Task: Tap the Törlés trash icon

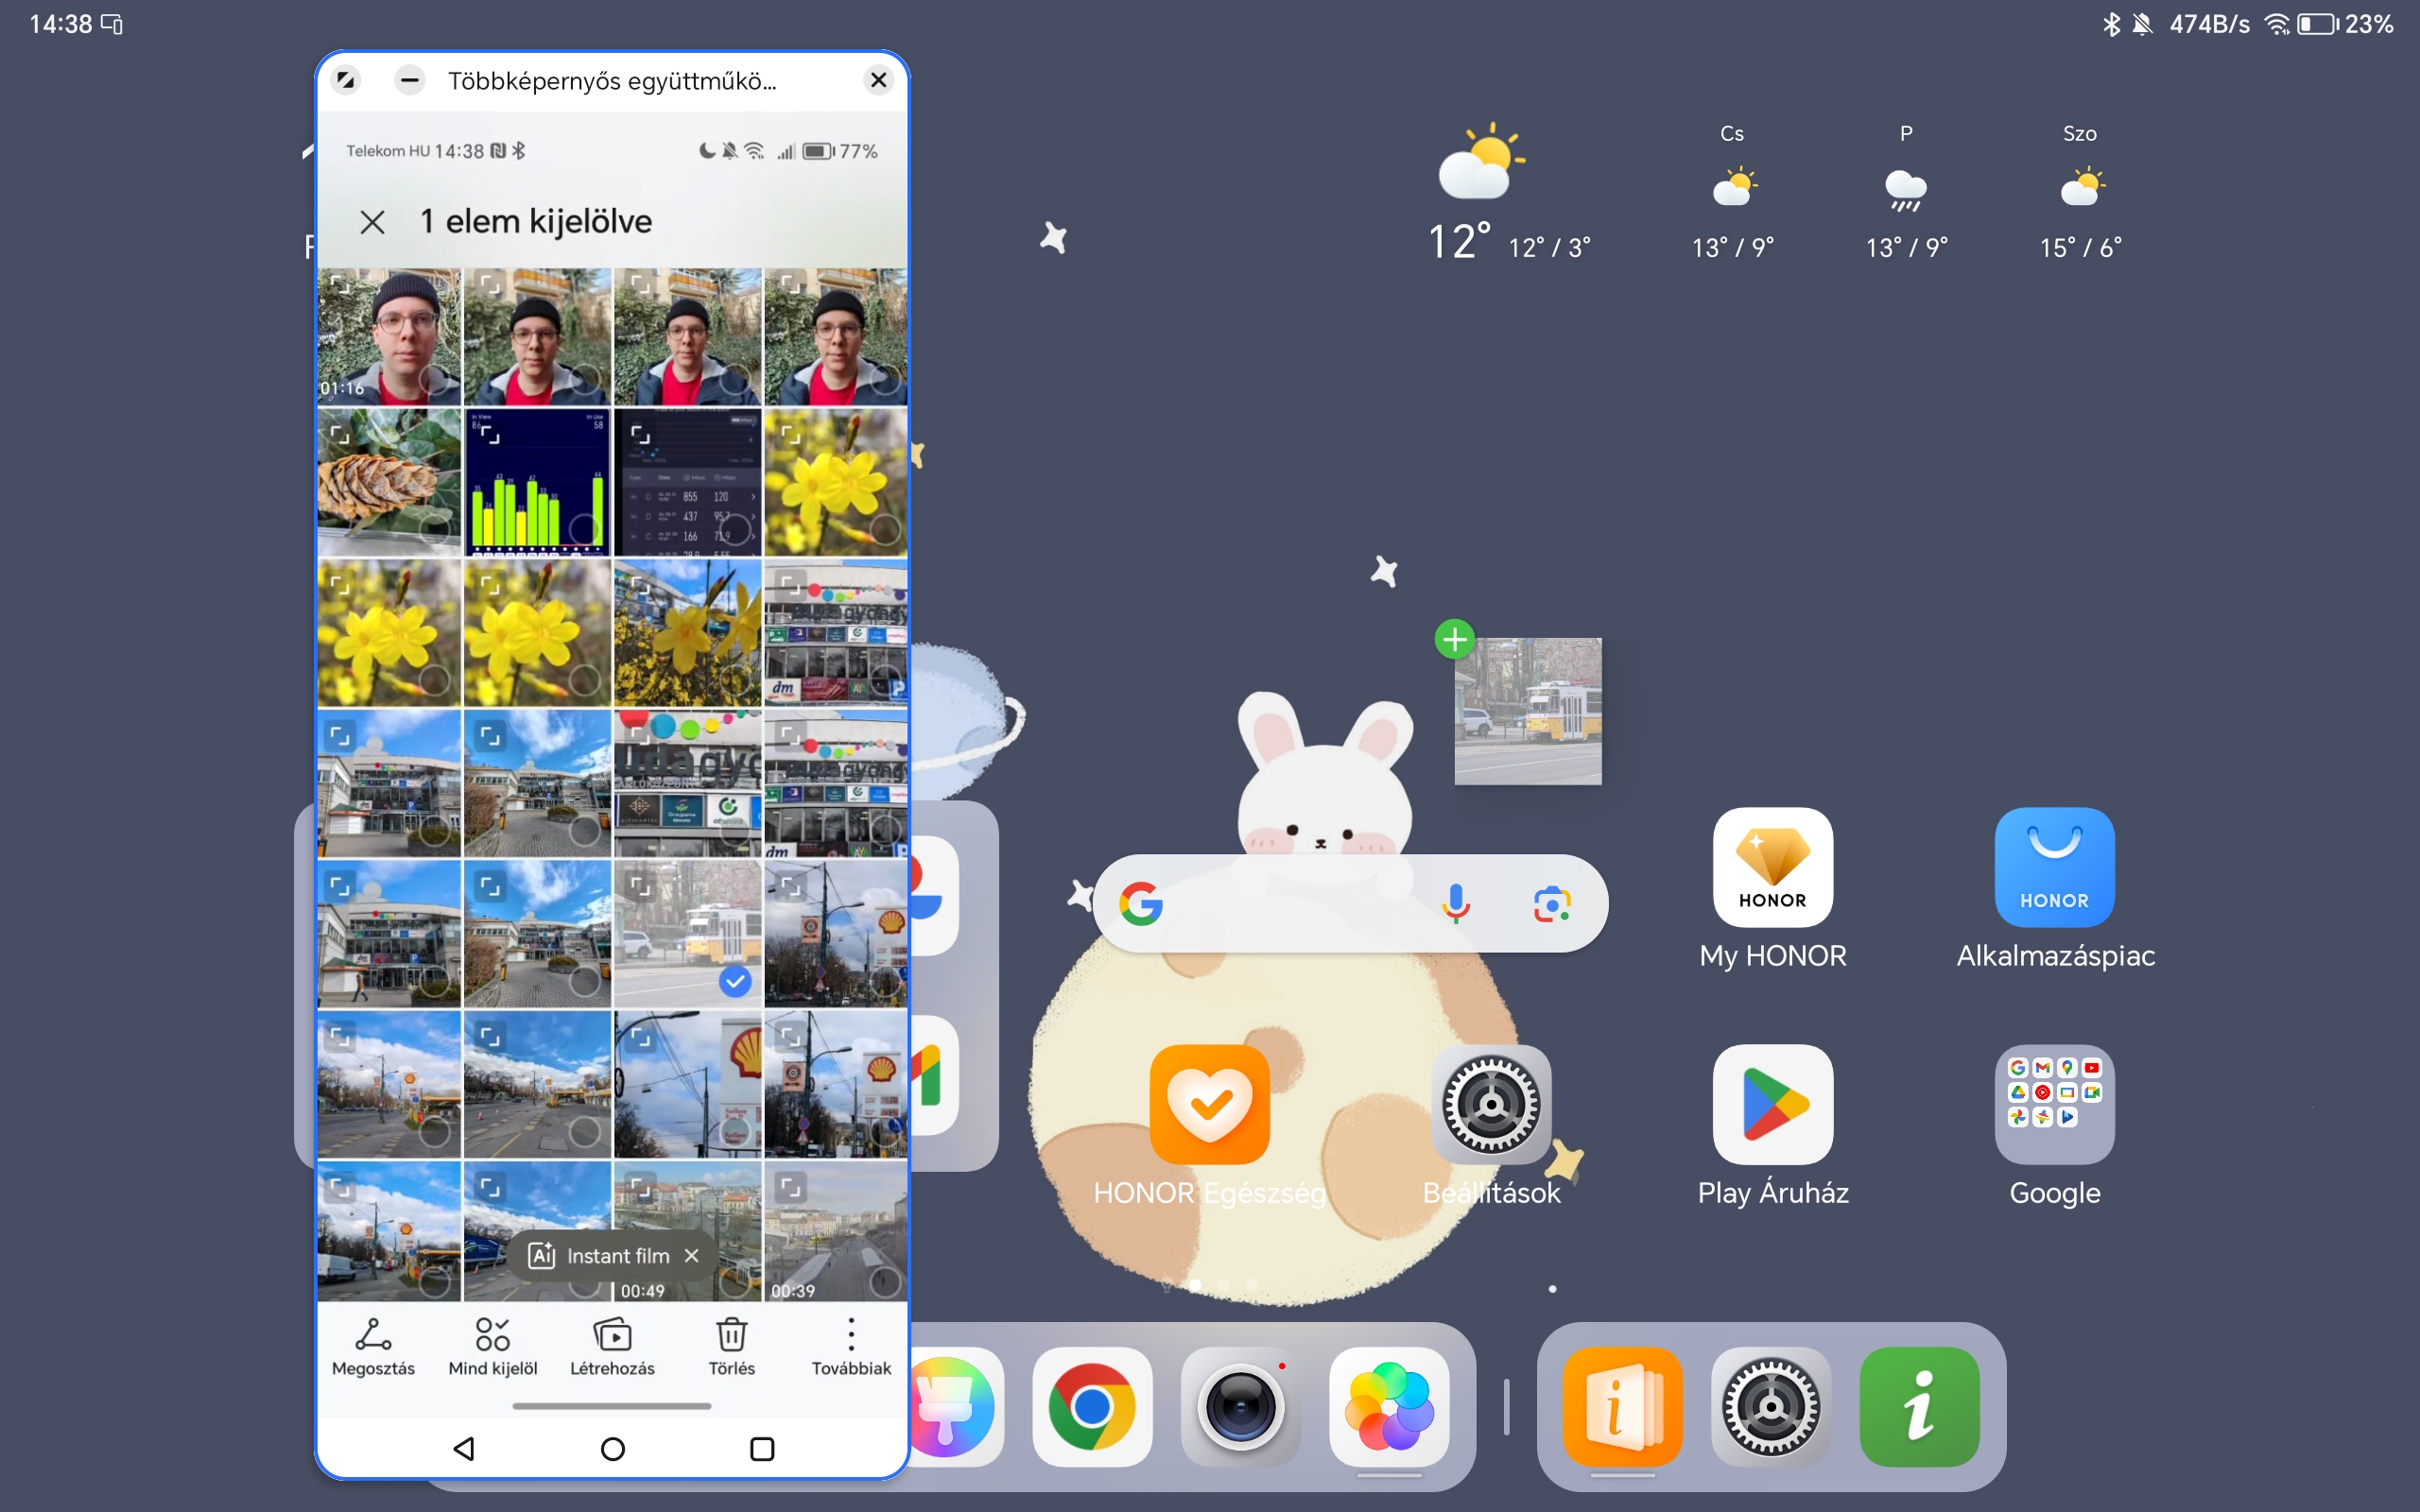Action: (x=732, y=1346)
